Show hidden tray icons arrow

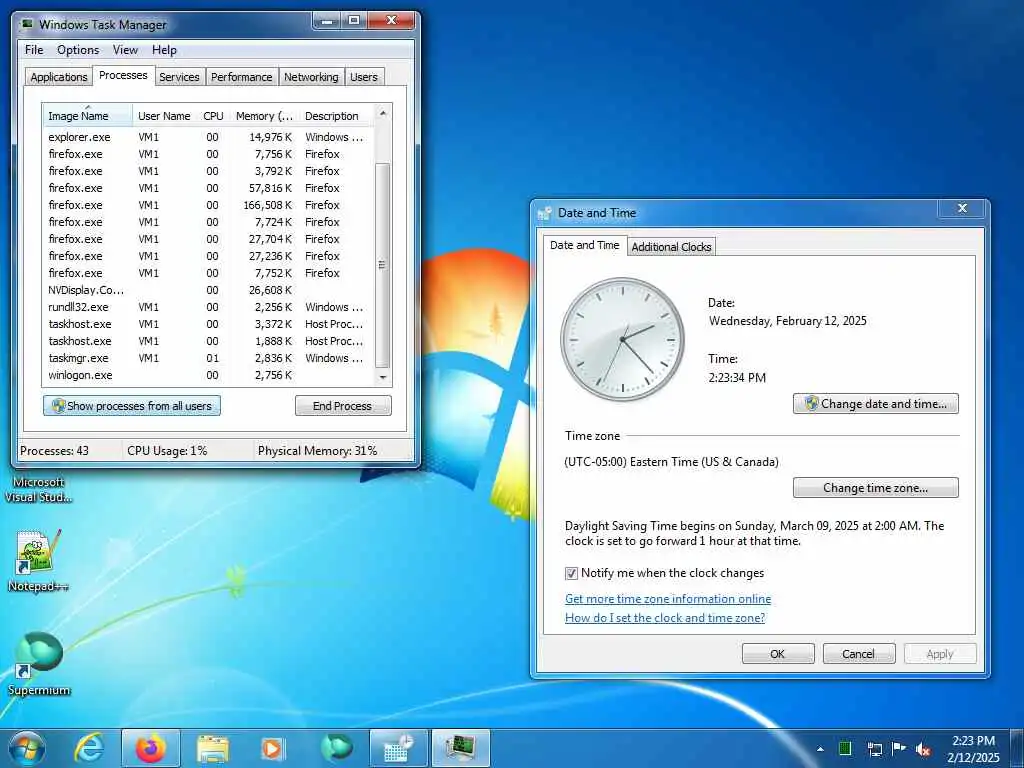(820, 749)
